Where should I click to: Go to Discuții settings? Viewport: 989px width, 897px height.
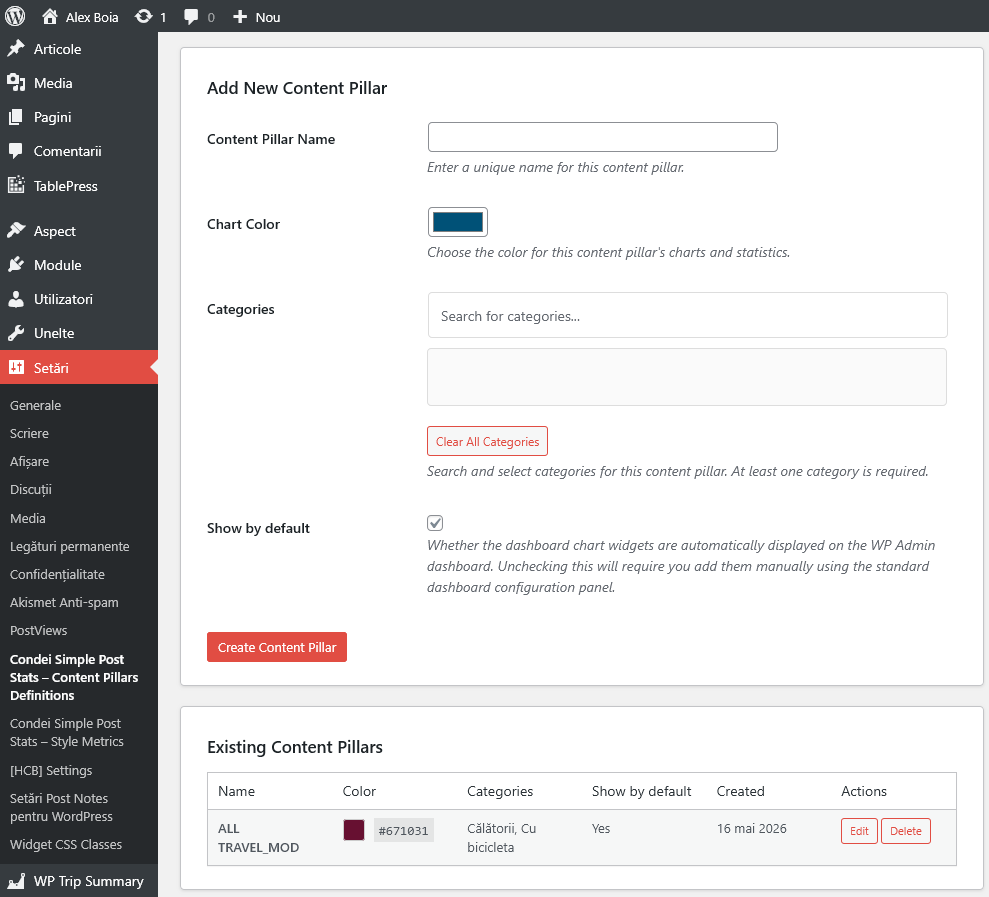click(30, 490)
